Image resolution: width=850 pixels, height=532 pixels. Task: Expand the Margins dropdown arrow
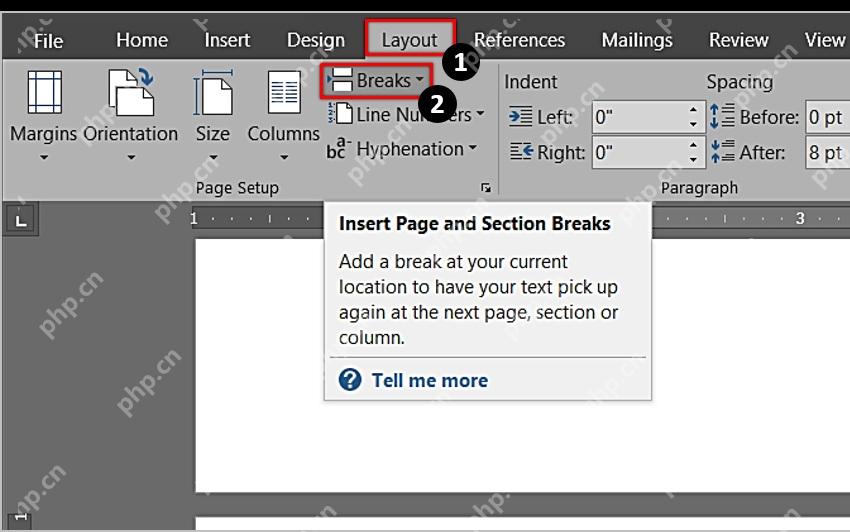pos(44,158)
